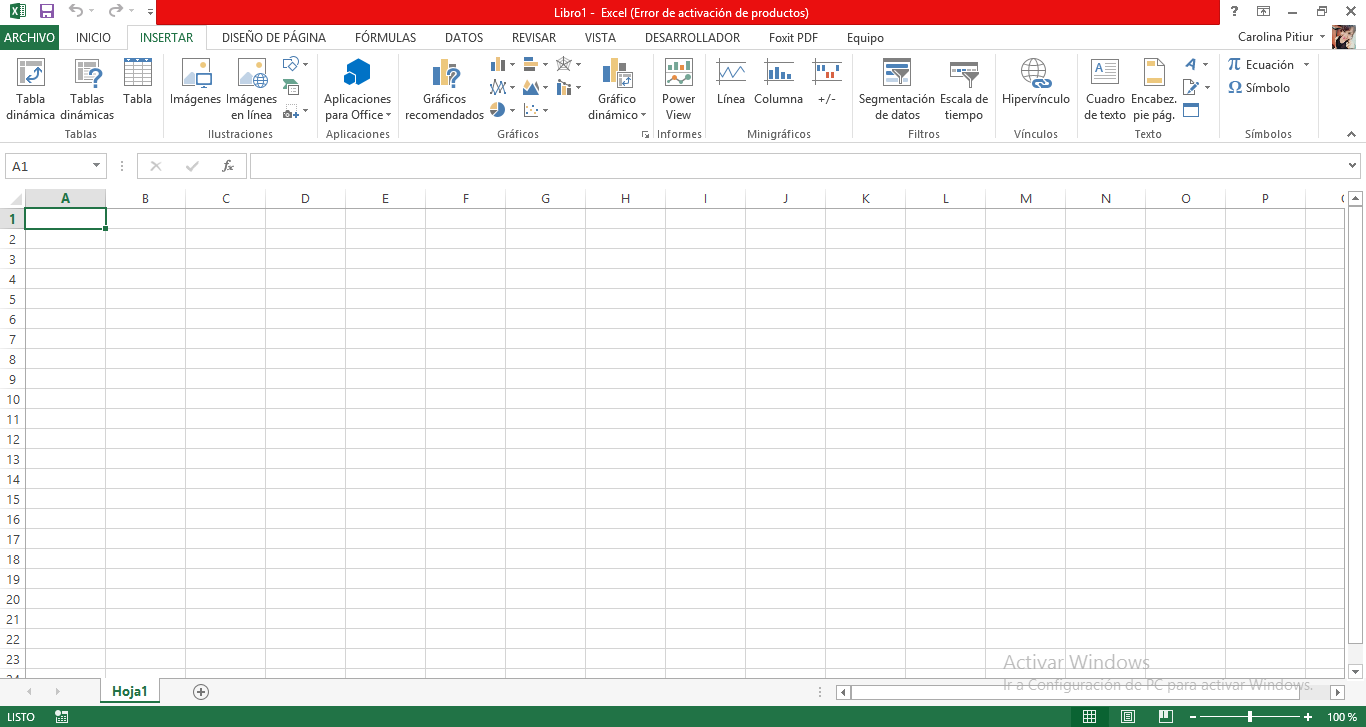Undo the last action

pos(76,12)
